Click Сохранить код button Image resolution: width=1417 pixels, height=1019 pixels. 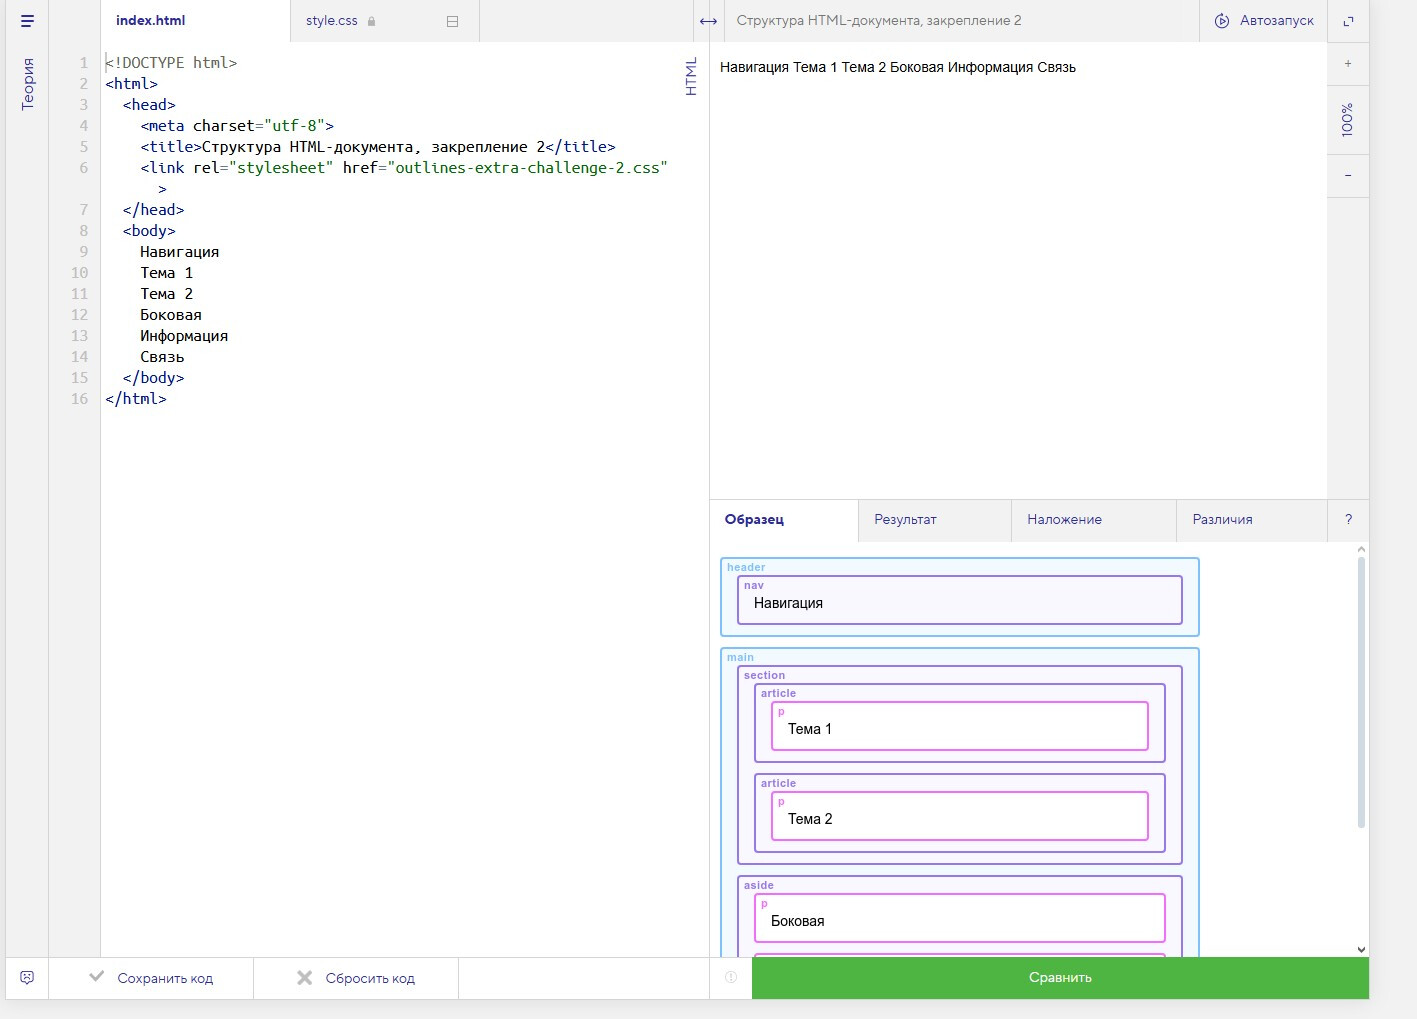152,978
